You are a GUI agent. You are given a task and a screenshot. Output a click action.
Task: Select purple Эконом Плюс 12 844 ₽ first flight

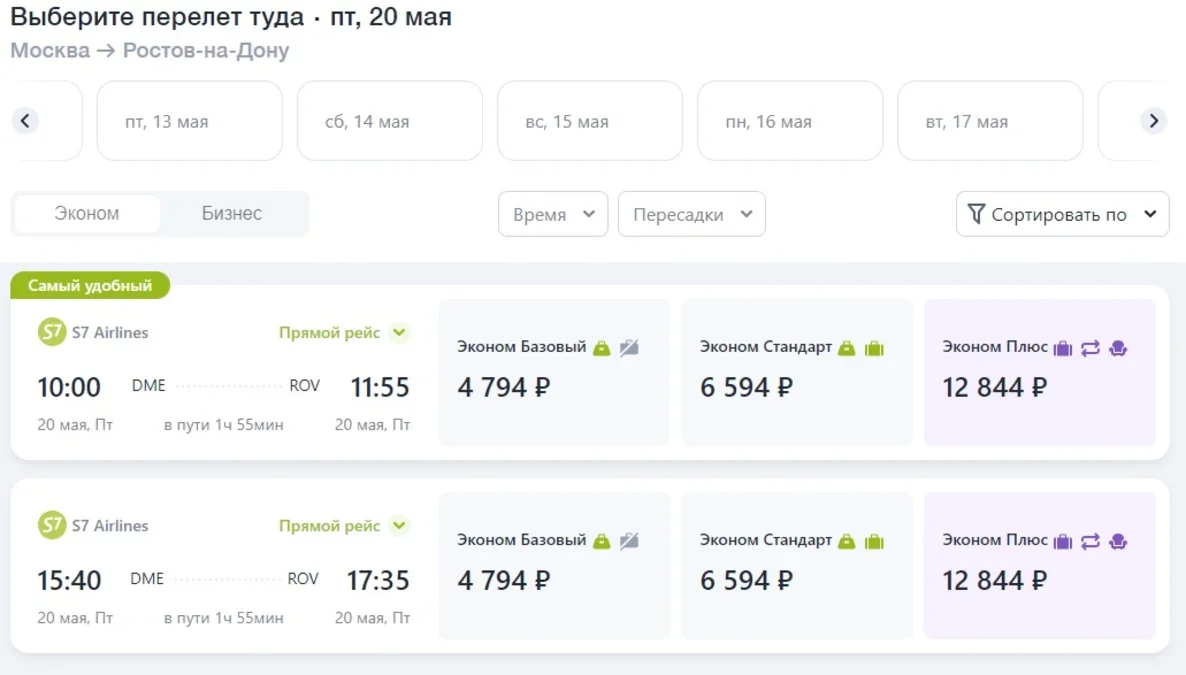(1039, 373)
